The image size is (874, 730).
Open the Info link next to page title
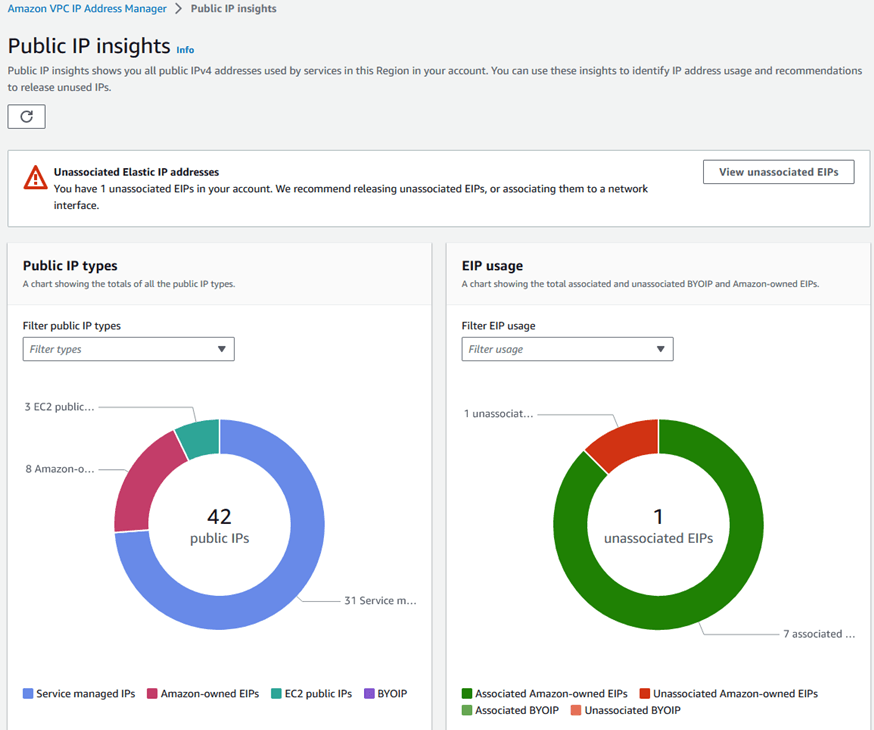pos(185,49)
